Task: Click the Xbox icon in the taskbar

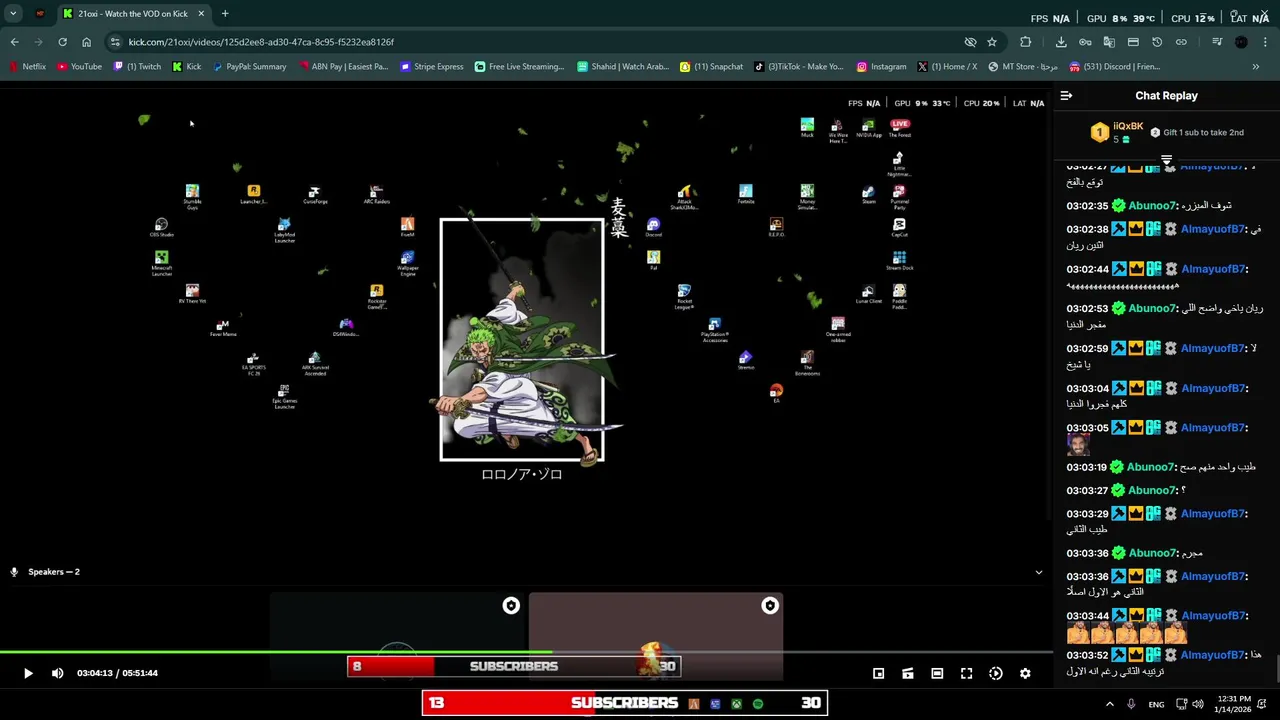Action: pyautogui.click(x=736, y=704)
